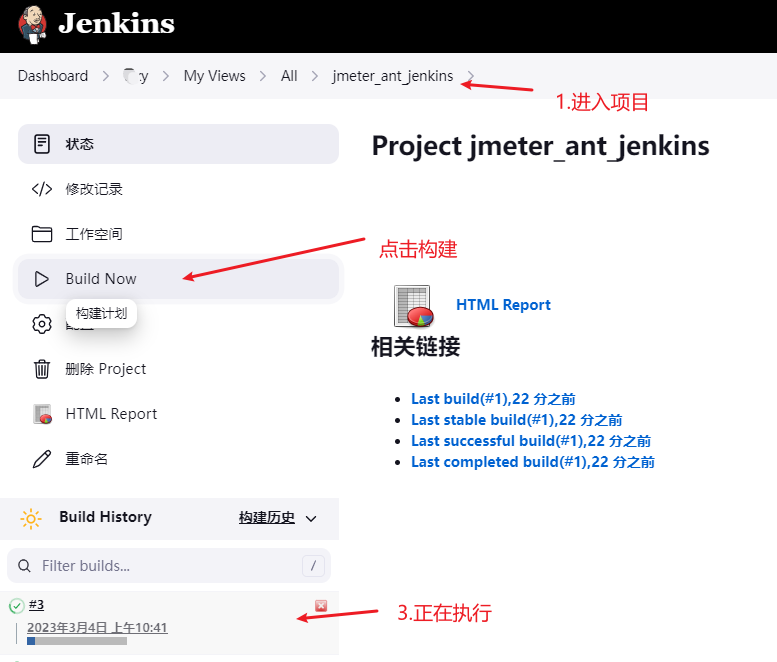Click the 相关链接 heading
The width and height of the screenshot is (777, 662).
pyautogui.click(x=415, y=346)
